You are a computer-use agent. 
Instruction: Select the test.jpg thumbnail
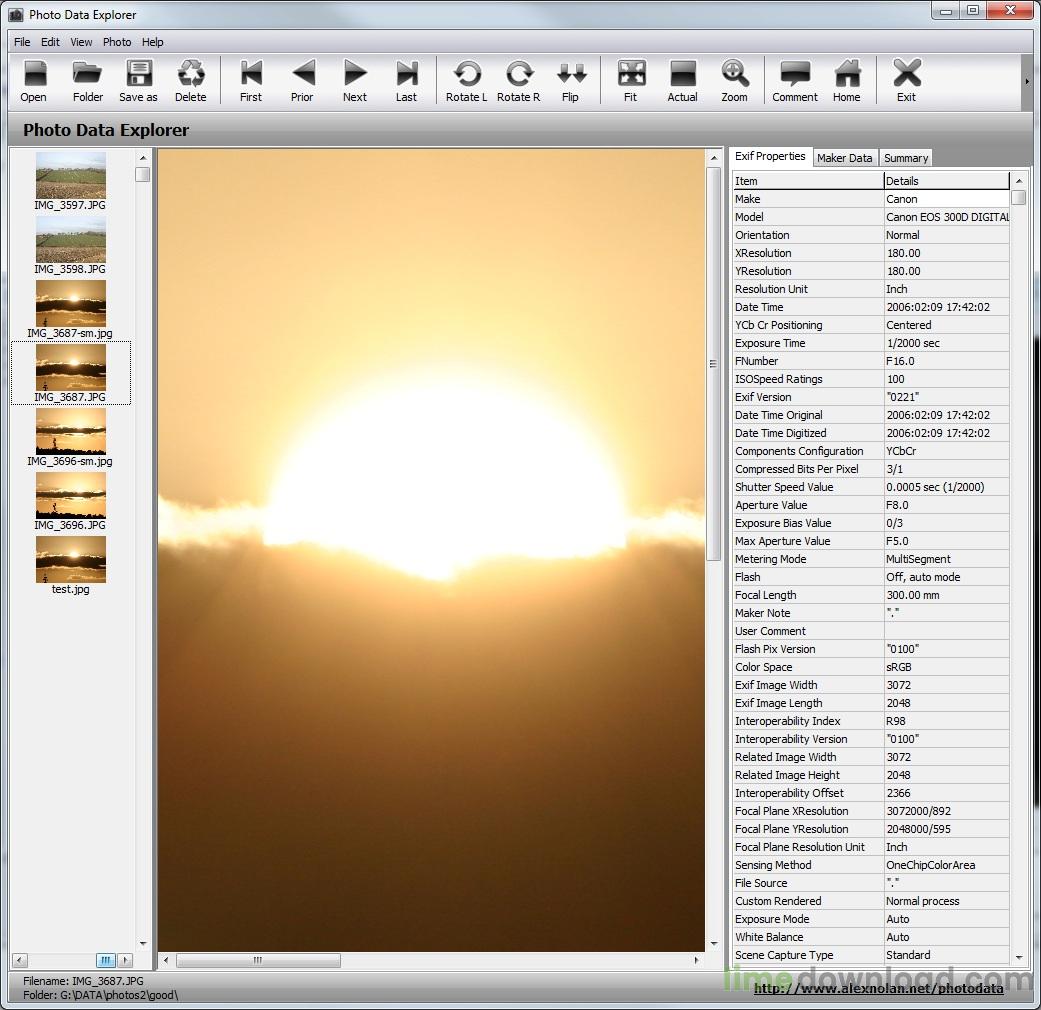(70, 560)
